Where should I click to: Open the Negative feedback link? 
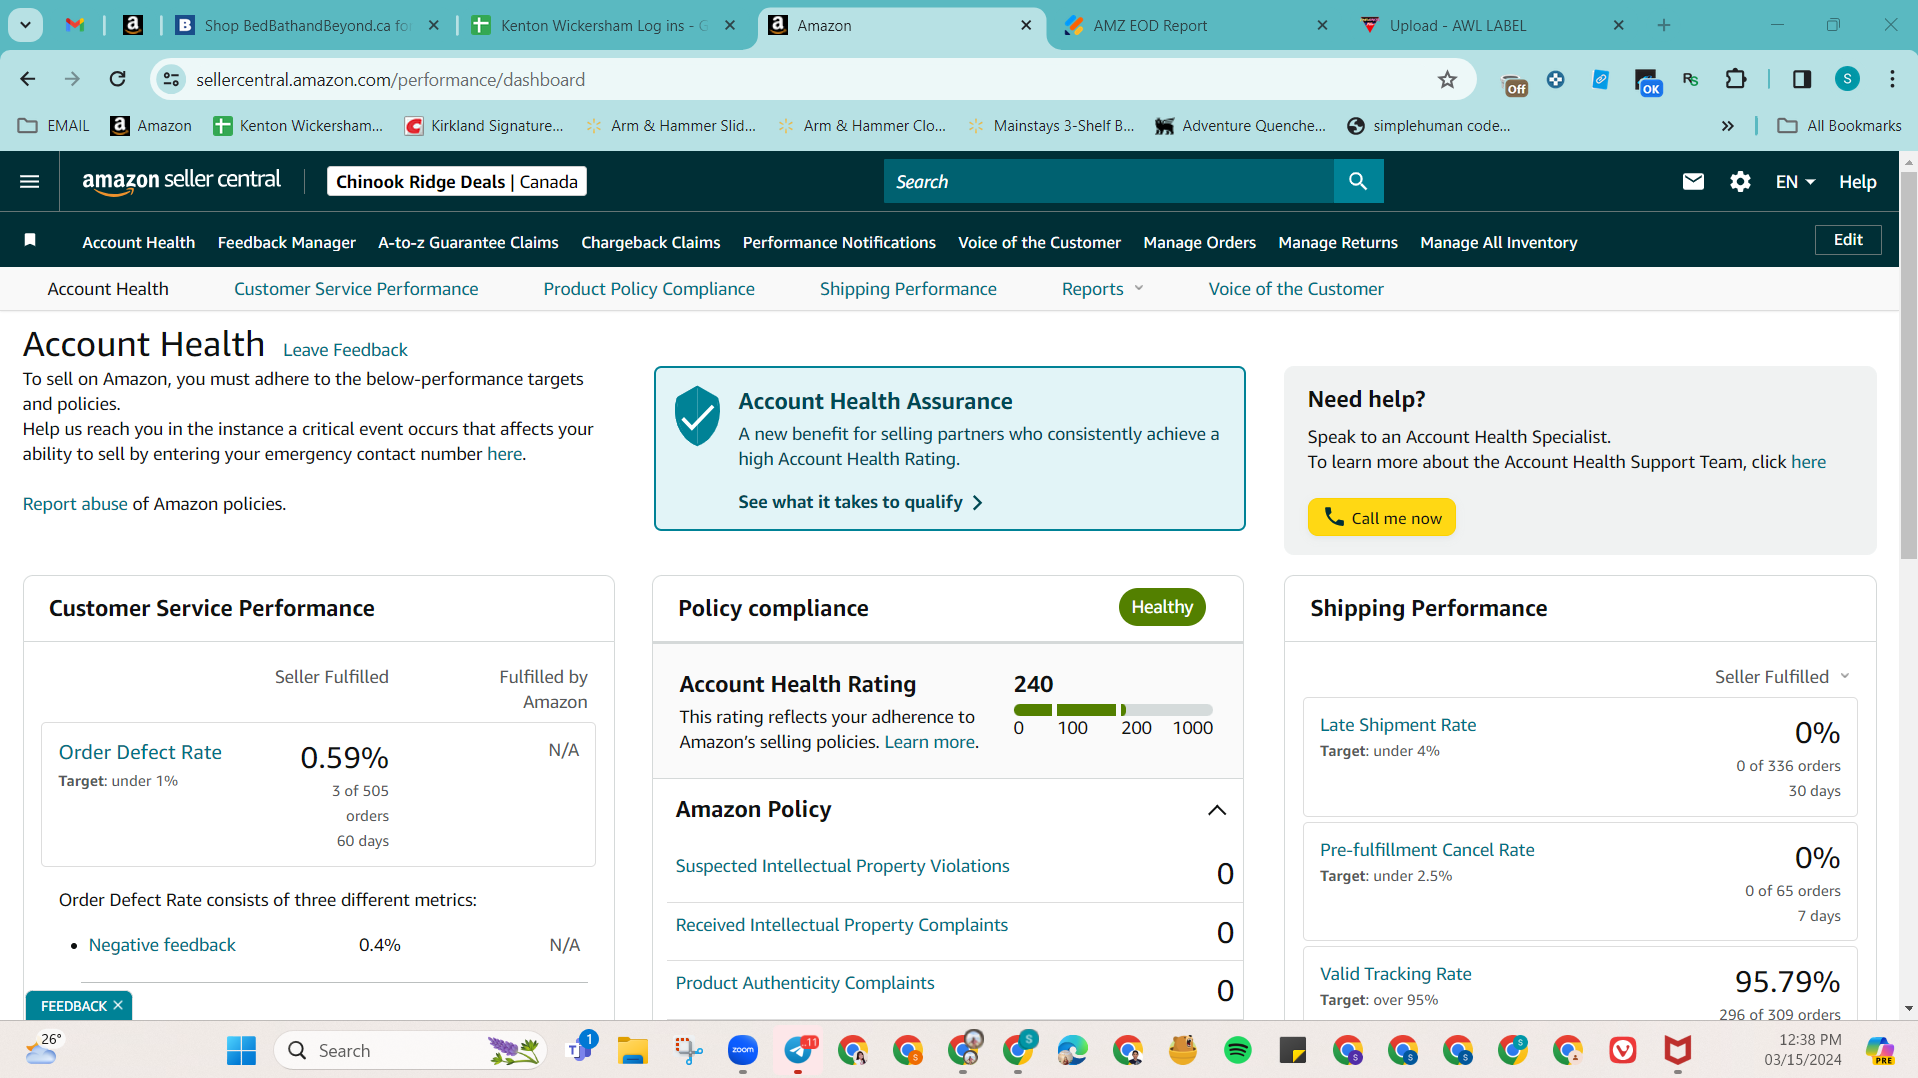click(x=162, y=945)
